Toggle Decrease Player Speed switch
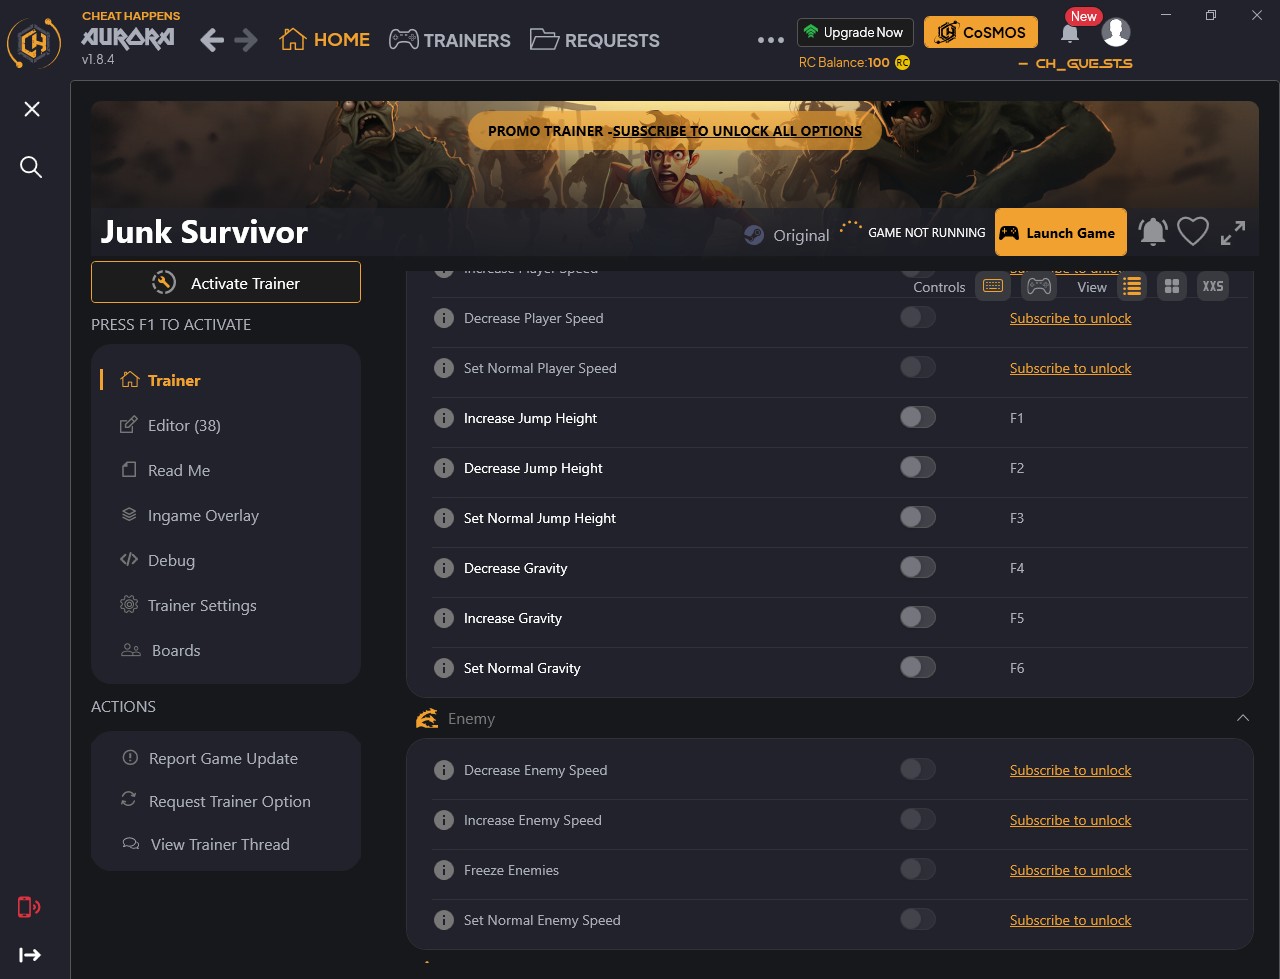Viewport: 1280px width, 979px height. pos(918,317)
